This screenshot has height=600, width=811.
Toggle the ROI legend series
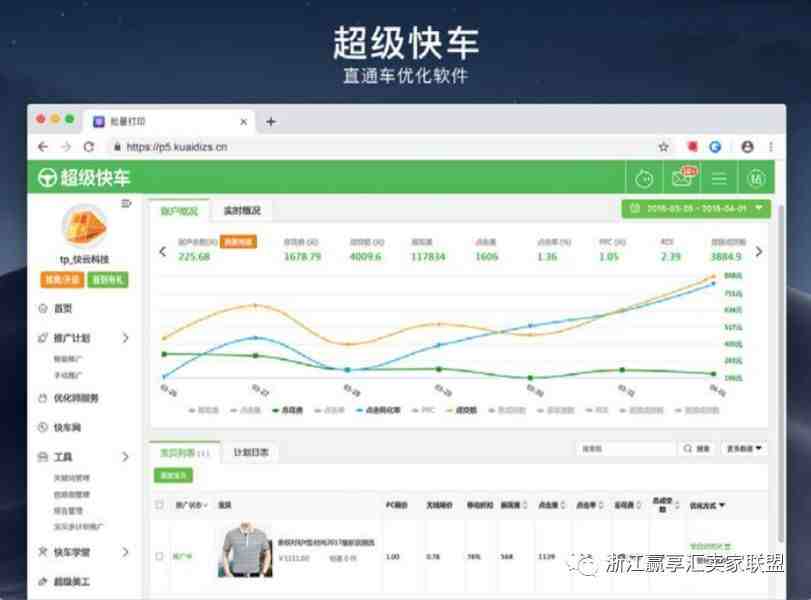click(596, 410)
